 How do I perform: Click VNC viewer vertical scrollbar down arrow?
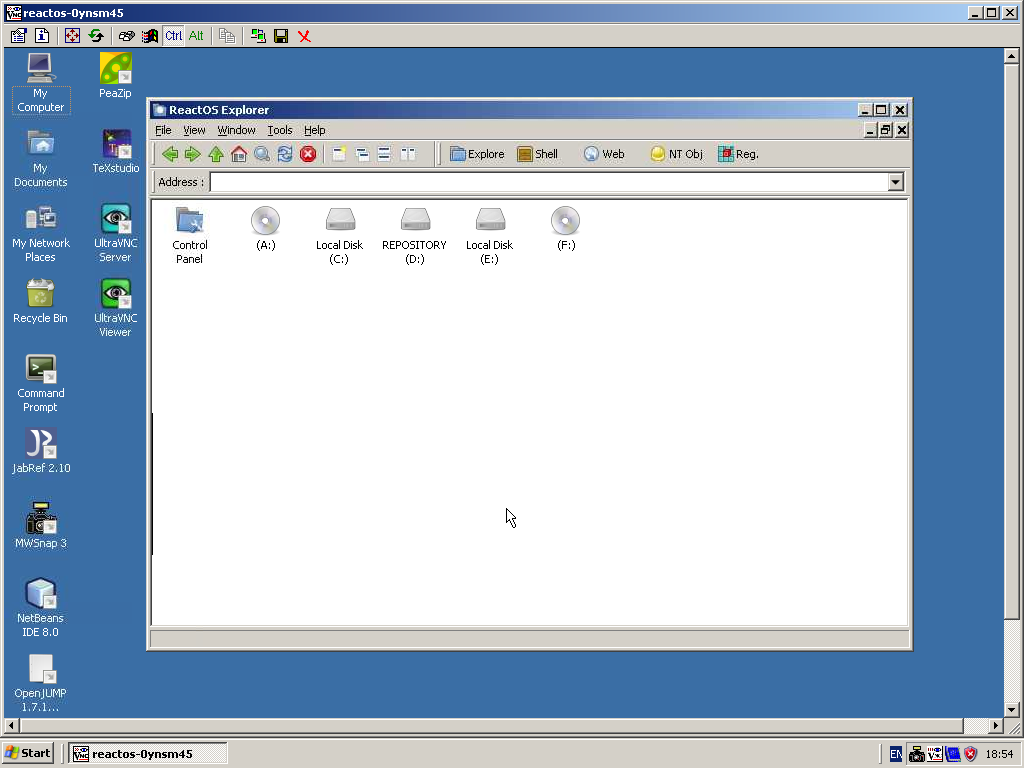[1011, 709]
